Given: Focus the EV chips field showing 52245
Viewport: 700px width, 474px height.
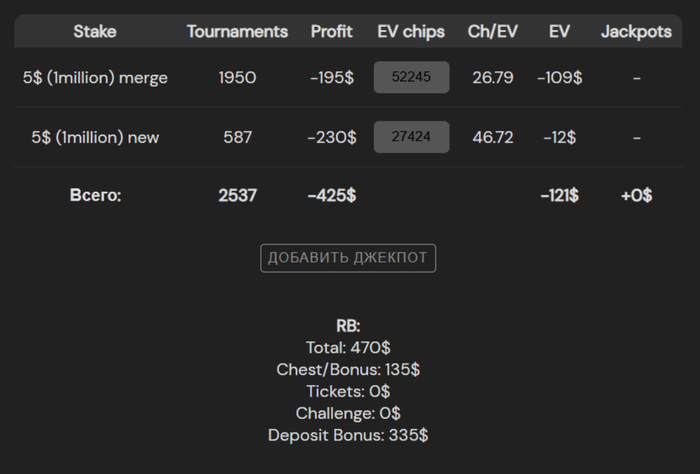Looking at the screenshot, I should [x=411, y=78].
